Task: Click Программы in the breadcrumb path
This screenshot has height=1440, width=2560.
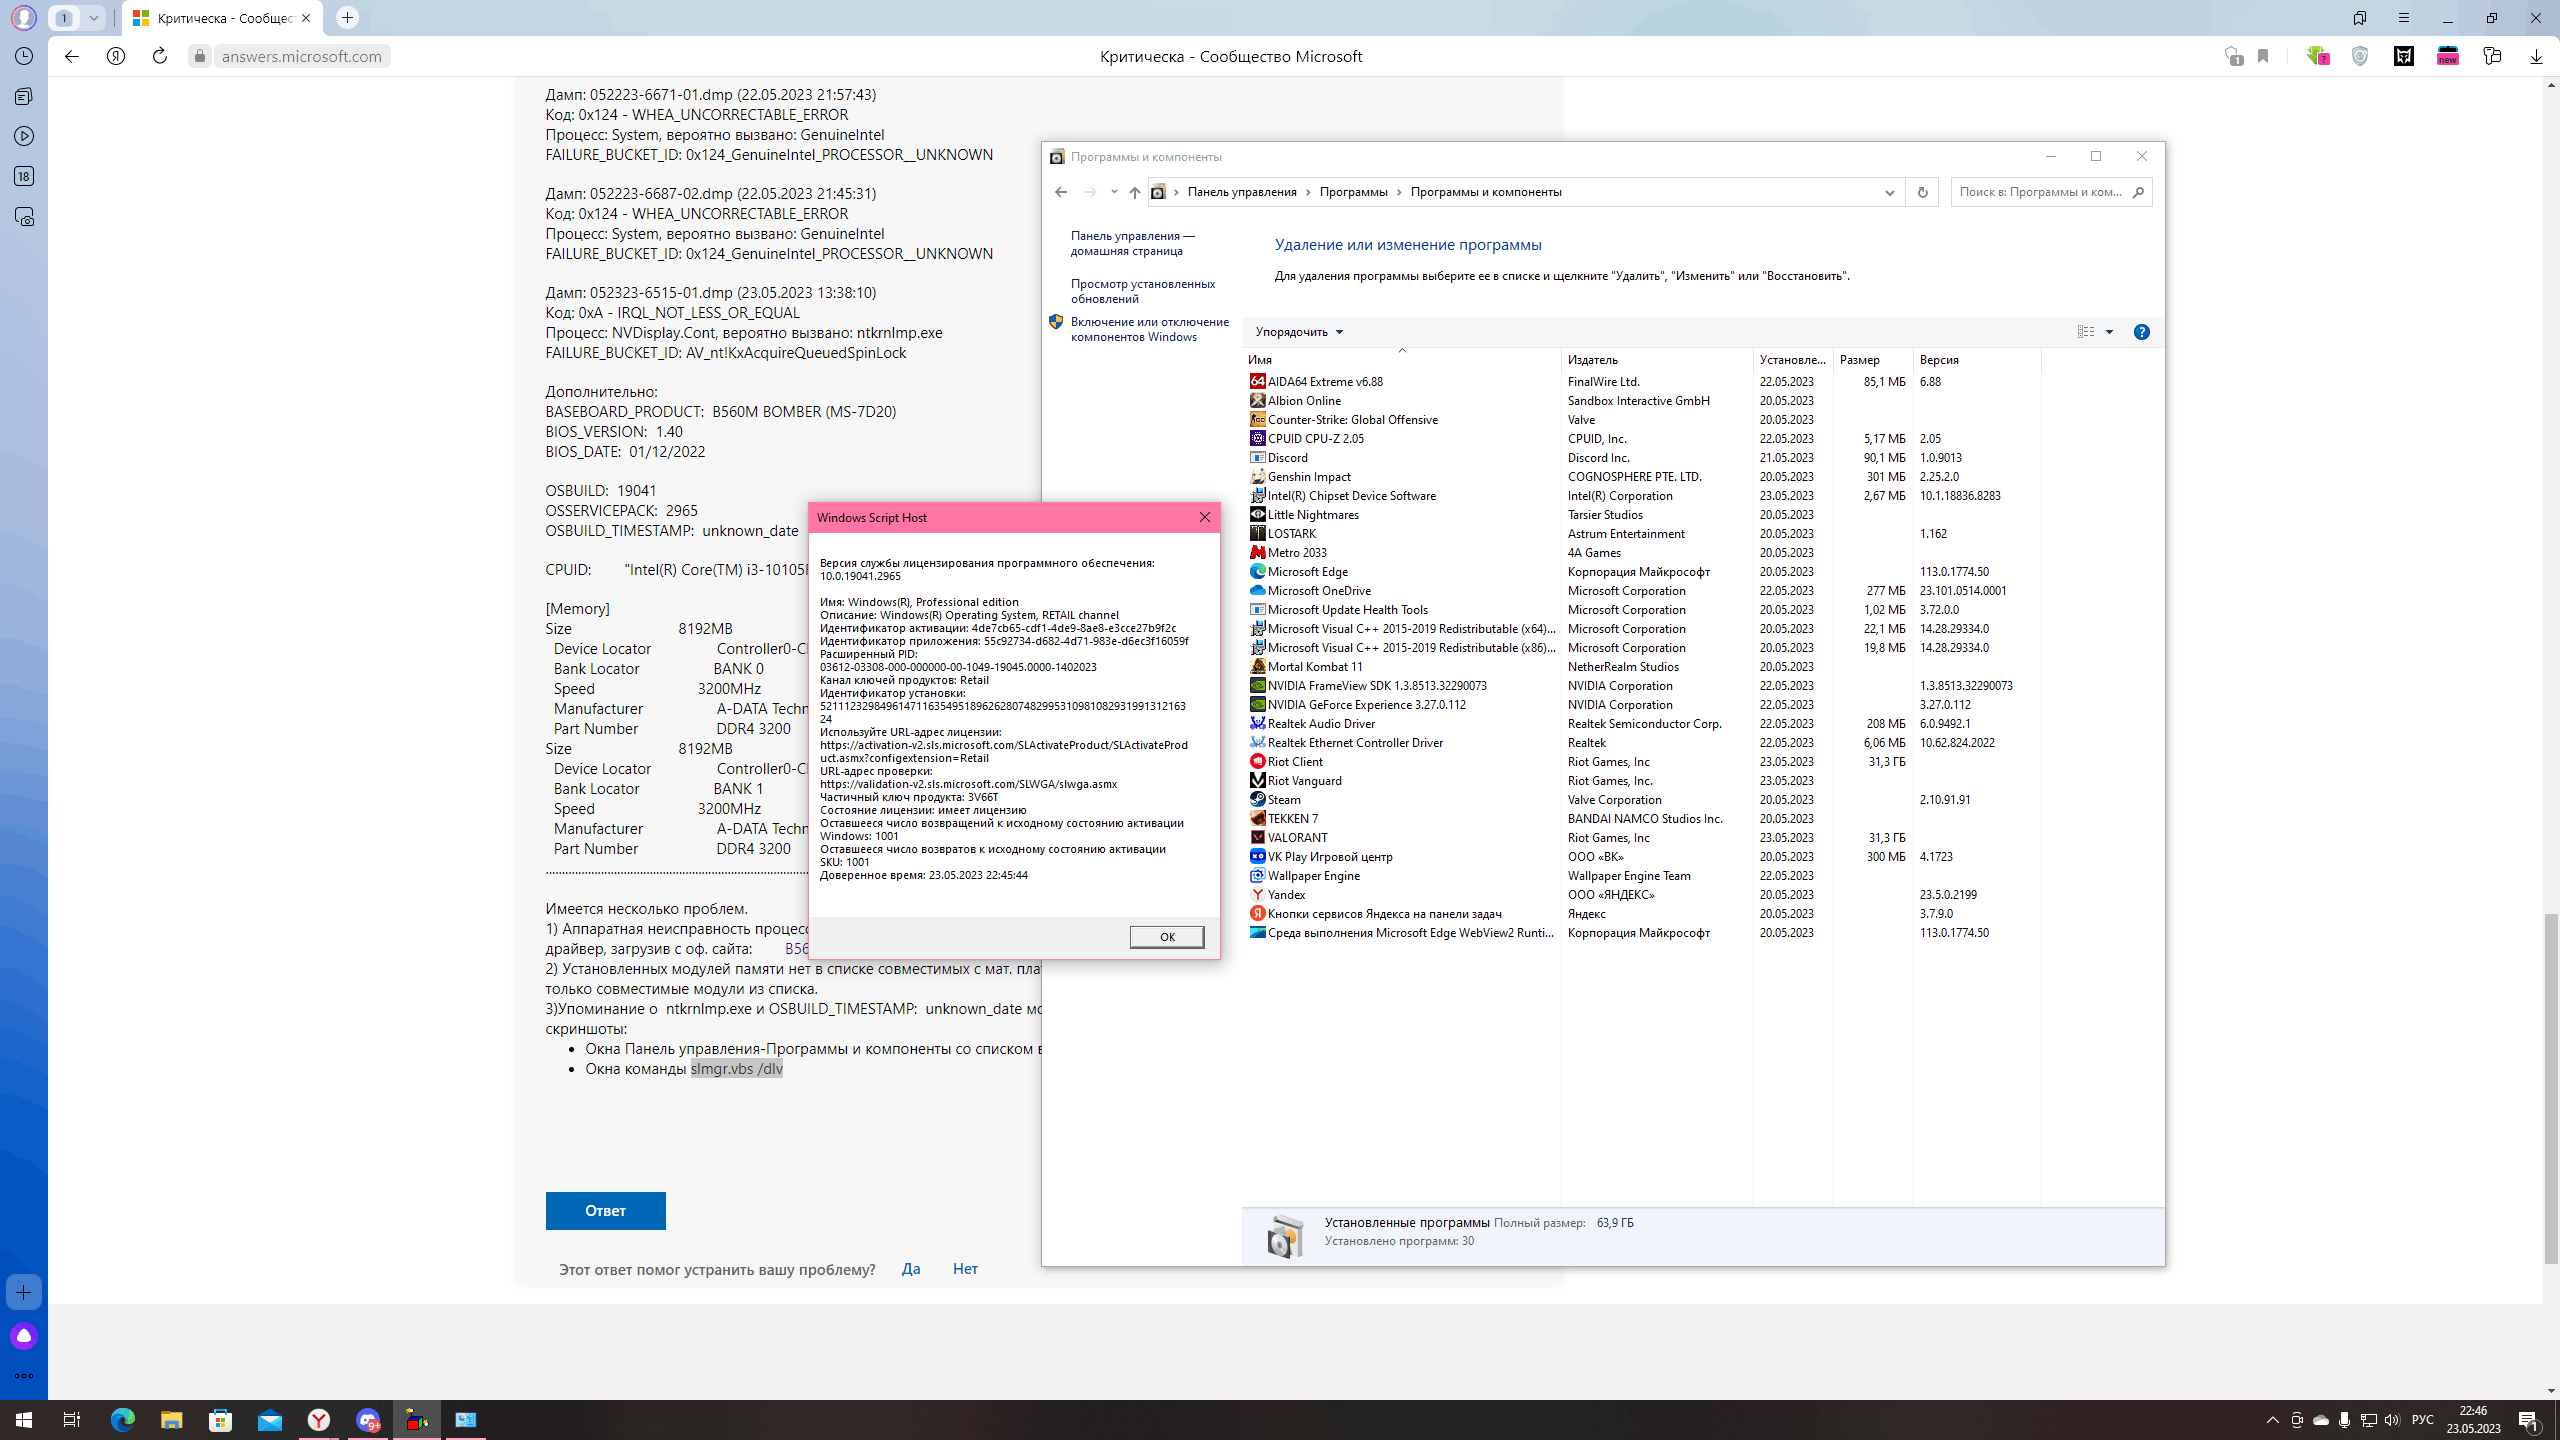Action: pyautogui.click(x=1353, y=192)
